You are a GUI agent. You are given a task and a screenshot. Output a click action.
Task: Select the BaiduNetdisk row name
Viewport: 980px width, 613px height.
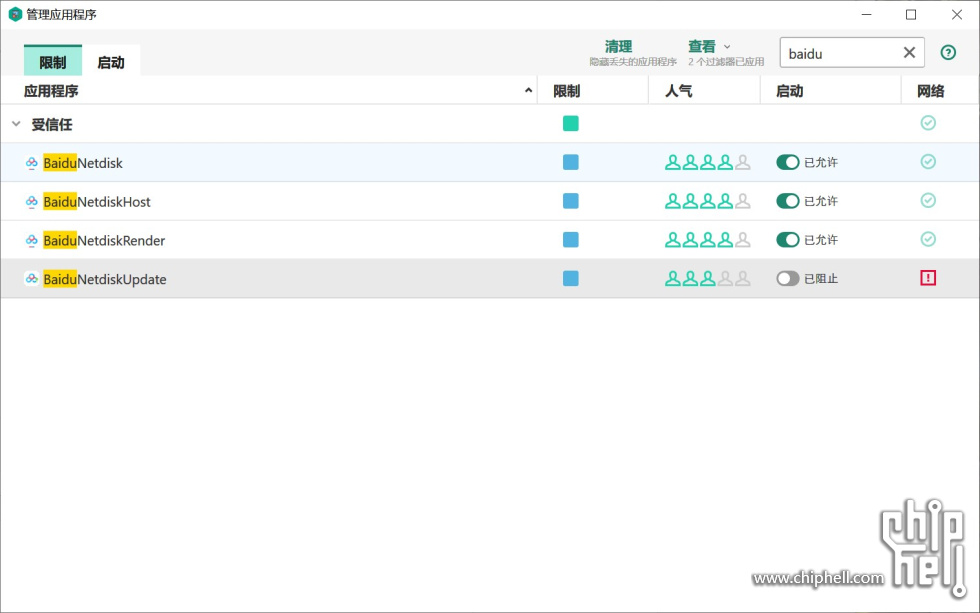pos(82,163)
